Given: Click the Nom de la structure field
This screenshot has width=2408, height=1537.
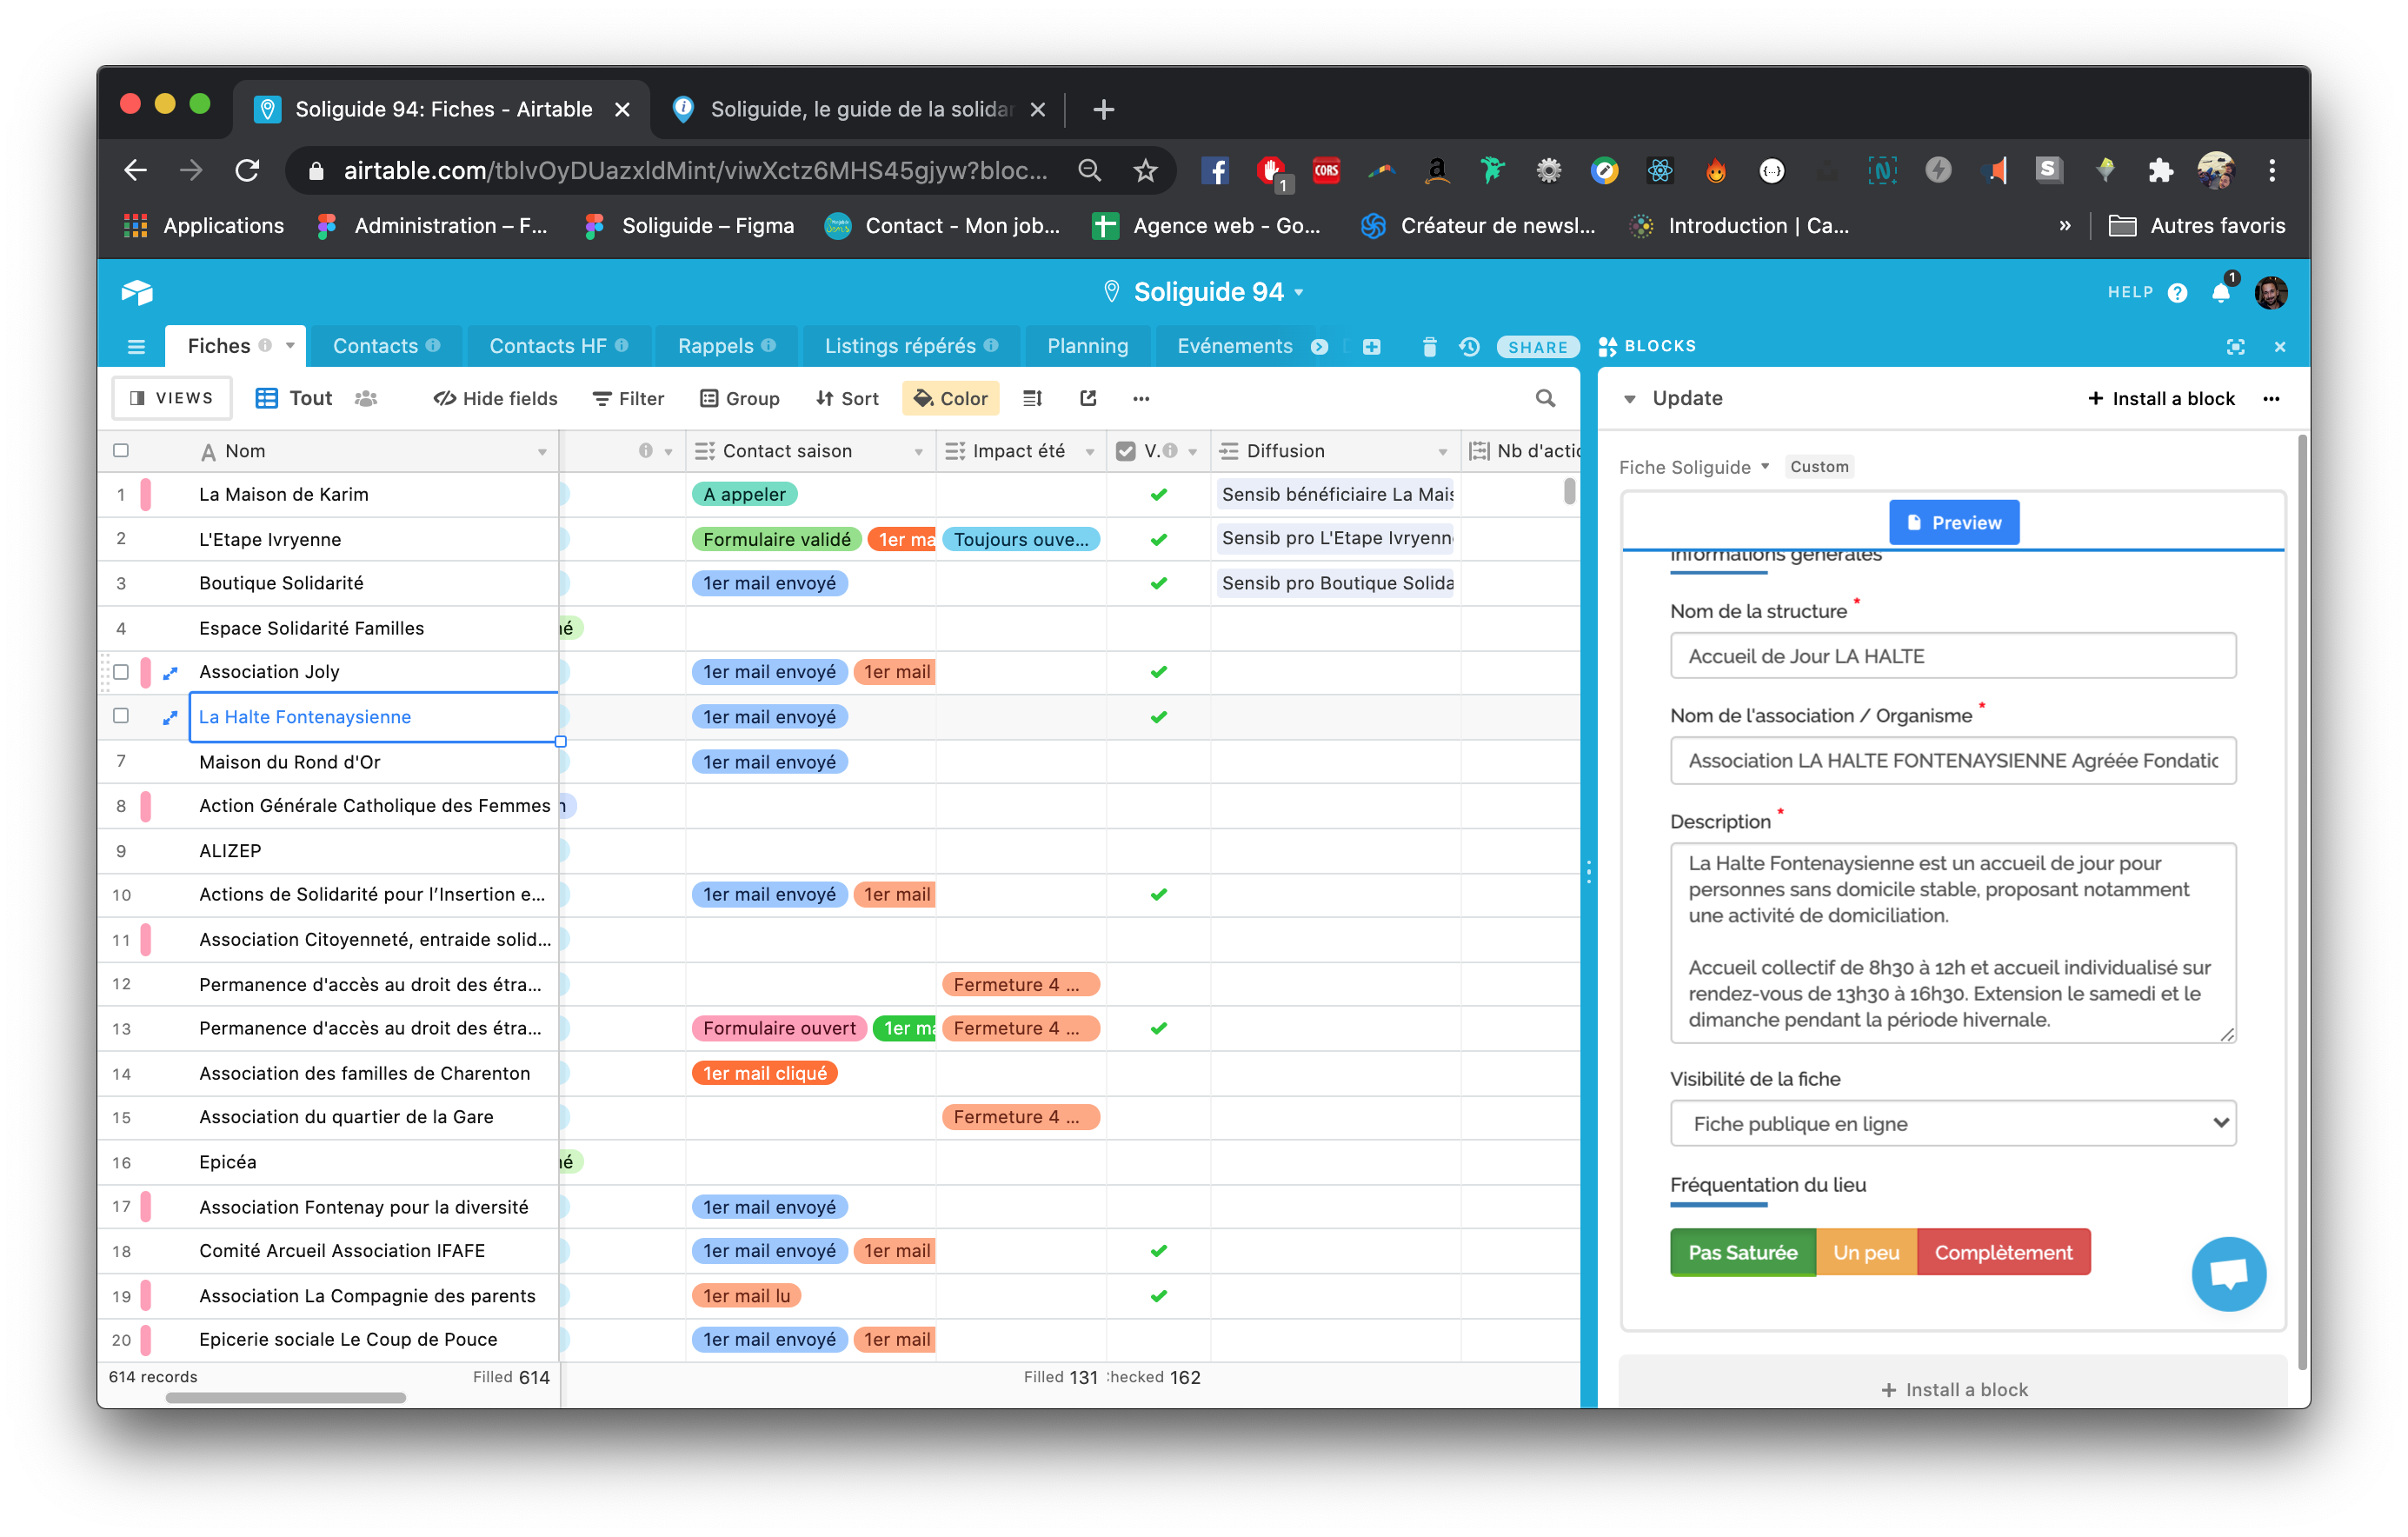Looking at the screenshot, I should [x=1952, y=656].
